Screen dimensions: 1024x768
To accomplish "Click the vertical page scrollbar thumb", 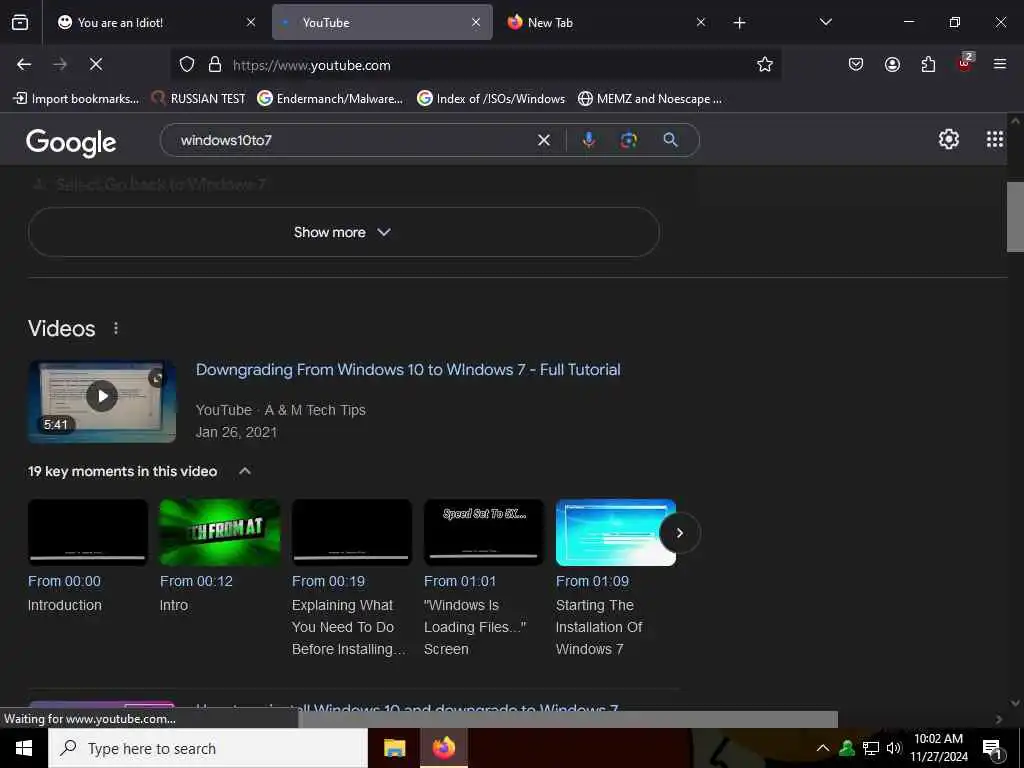I will click(1015, 217).
